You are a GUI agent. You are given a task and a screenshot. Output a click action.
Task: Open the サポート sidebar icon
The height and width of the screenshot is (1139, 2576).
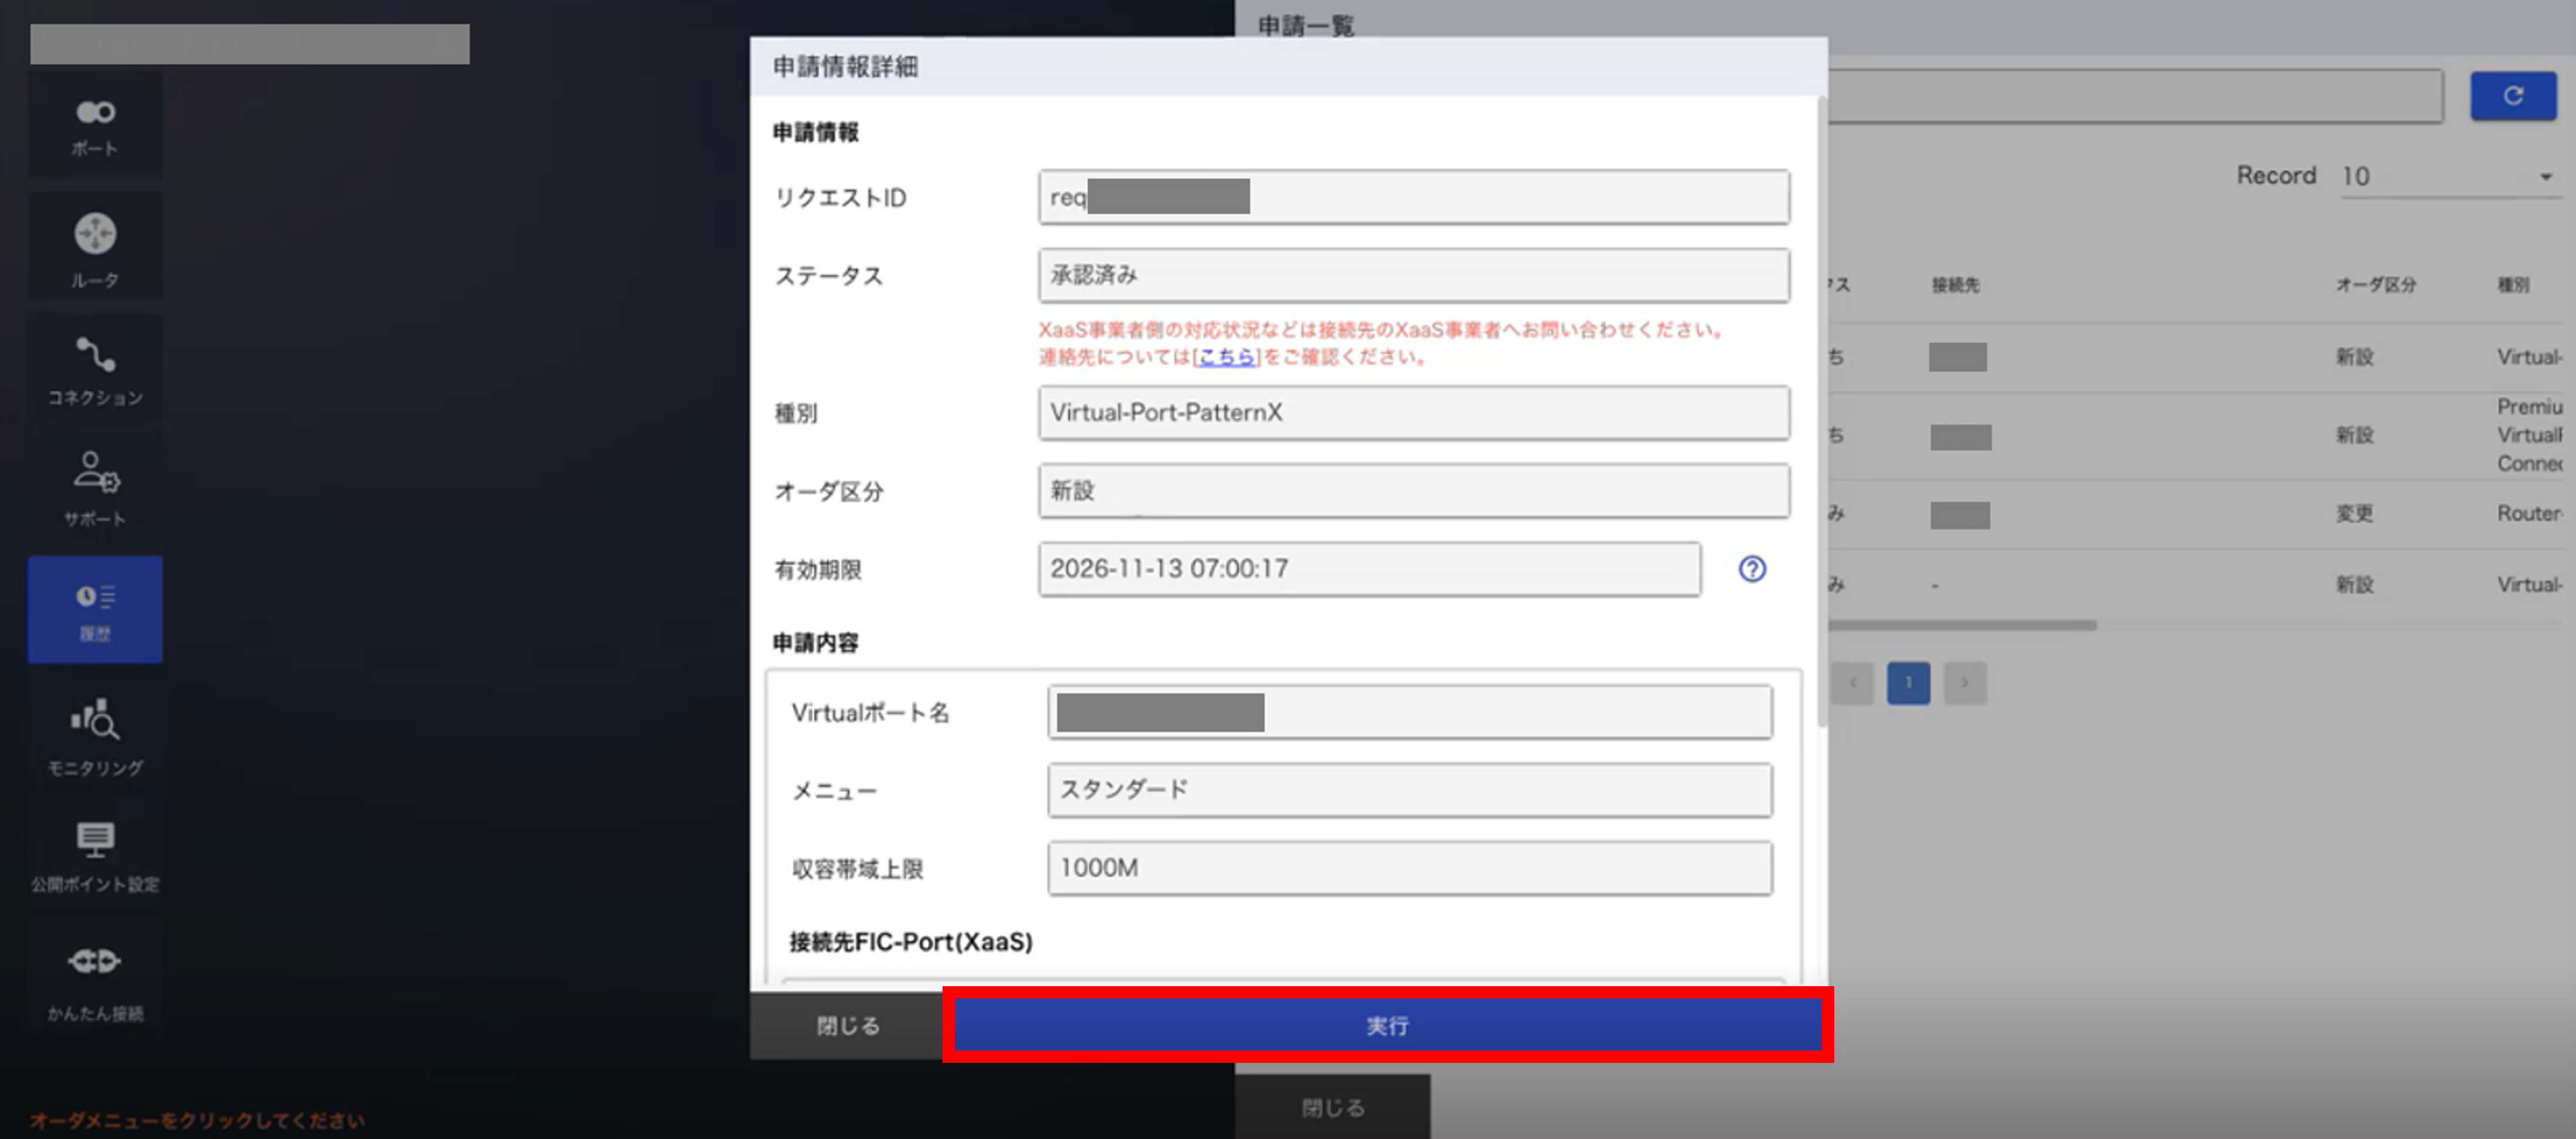click(95, 488)
